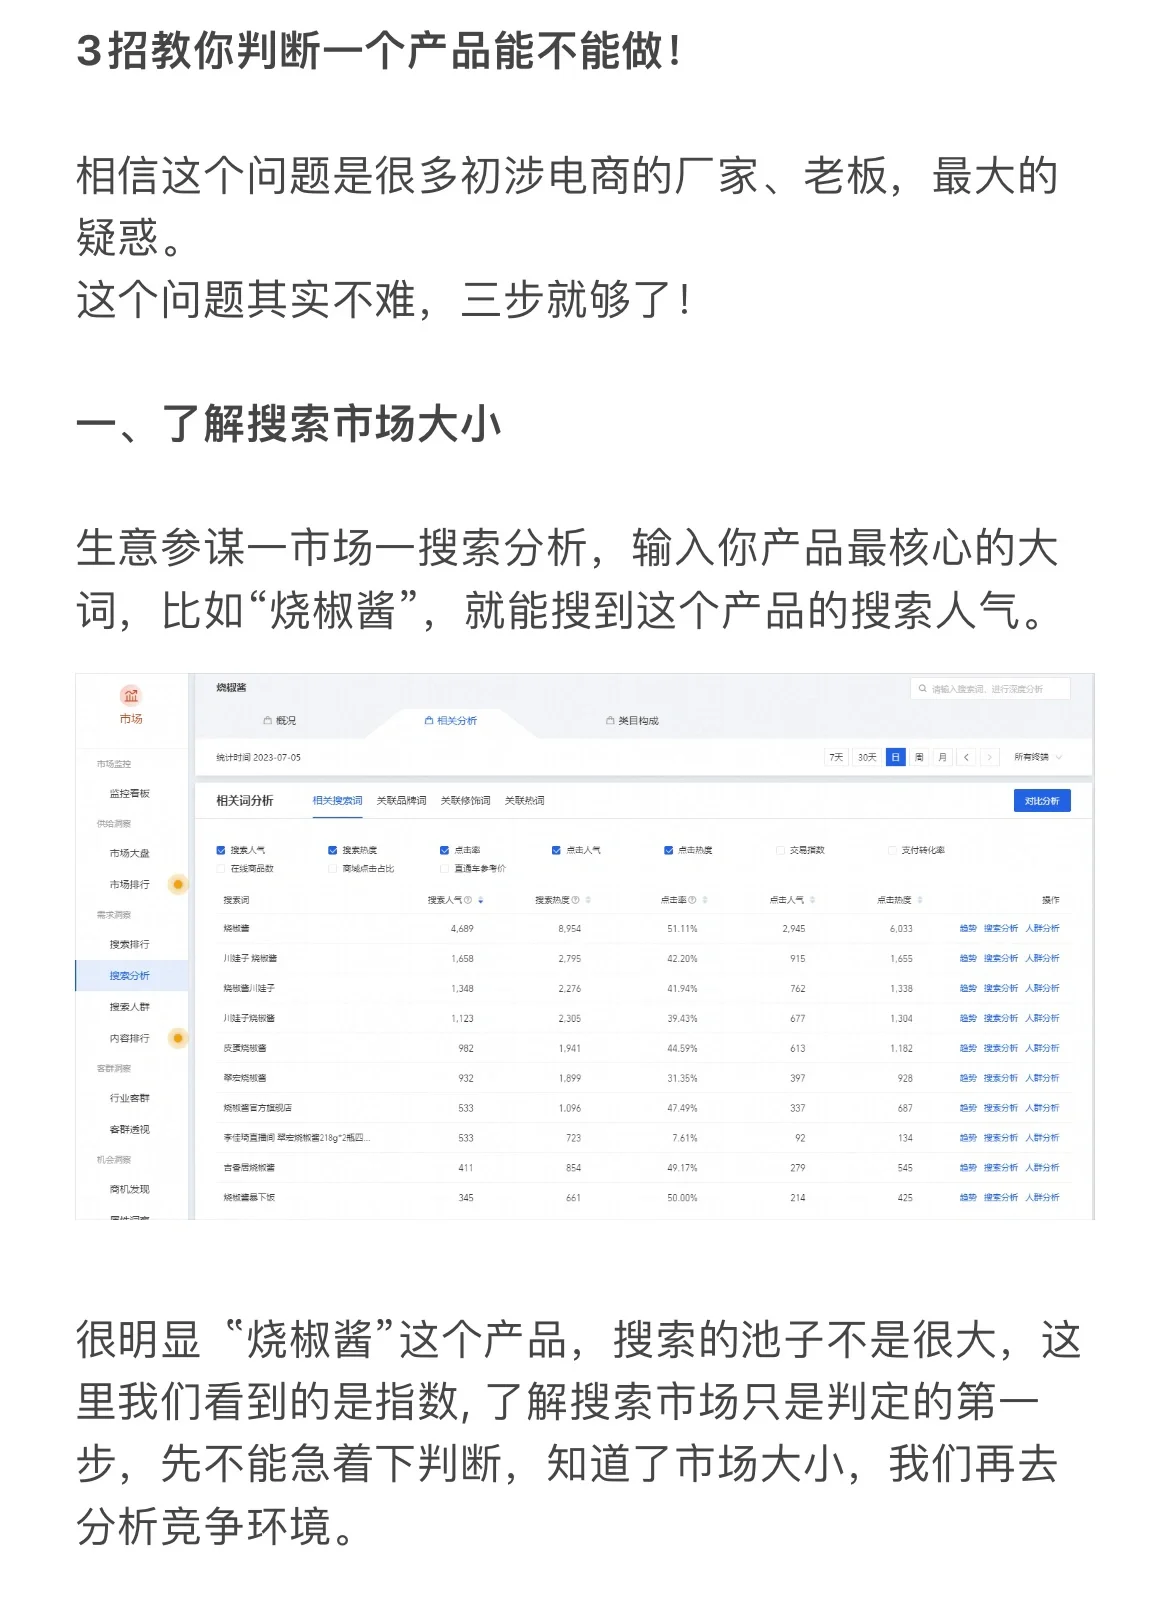Open 行业客群 in the sidebar
Viewport: 1170px width, 1624px height.
pos(130,1098)
